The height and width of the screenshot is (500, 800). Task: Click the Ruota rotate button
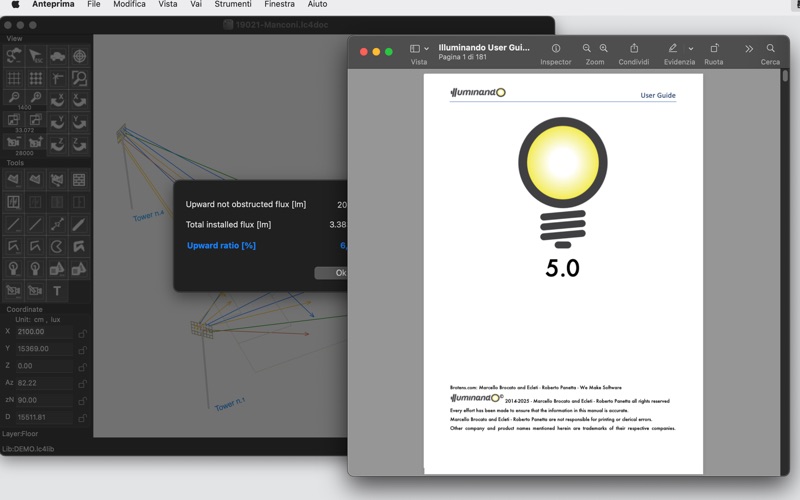pyautogui.click(x=714, y=48)
